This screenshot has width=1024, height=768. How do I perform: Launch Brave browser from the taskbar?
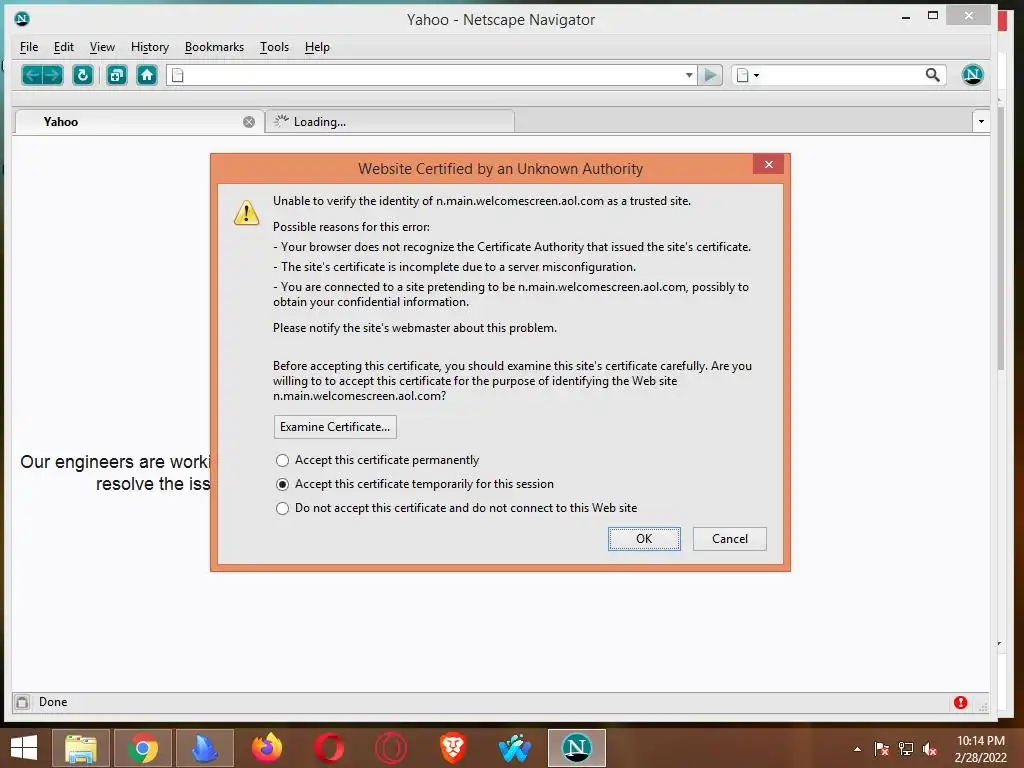click(453, 748)
